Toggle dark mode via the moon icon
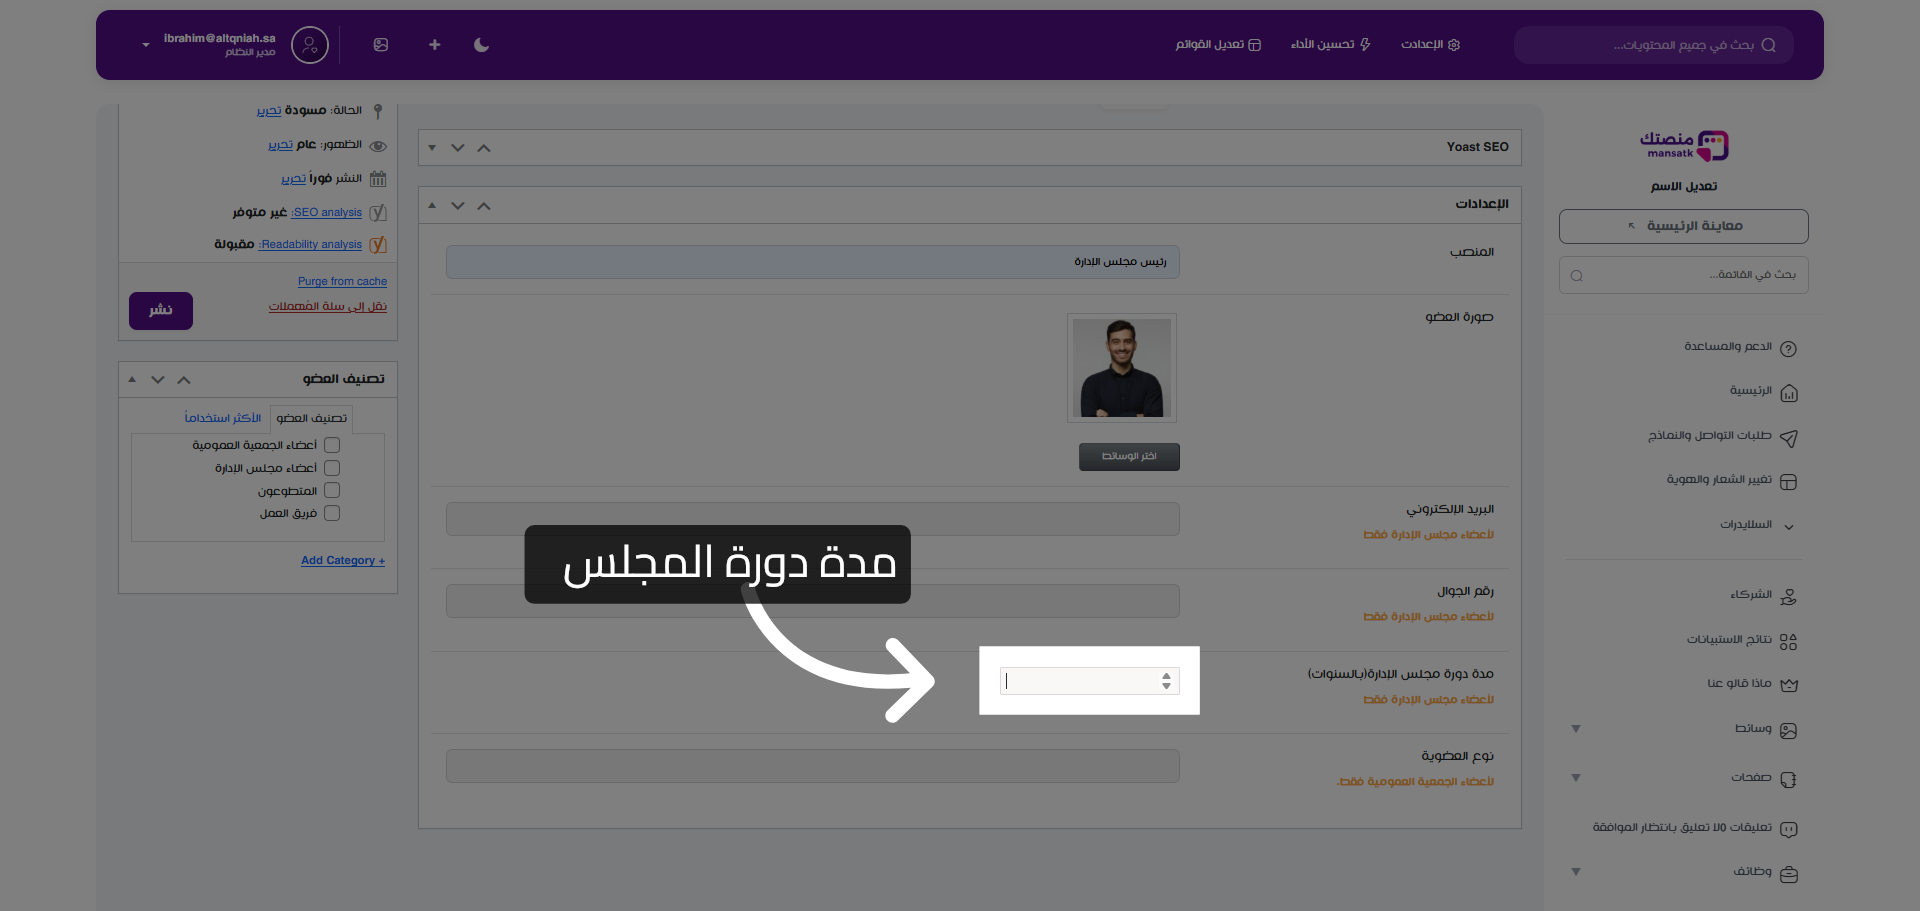 pyautogui.click(x=481, y=45)
